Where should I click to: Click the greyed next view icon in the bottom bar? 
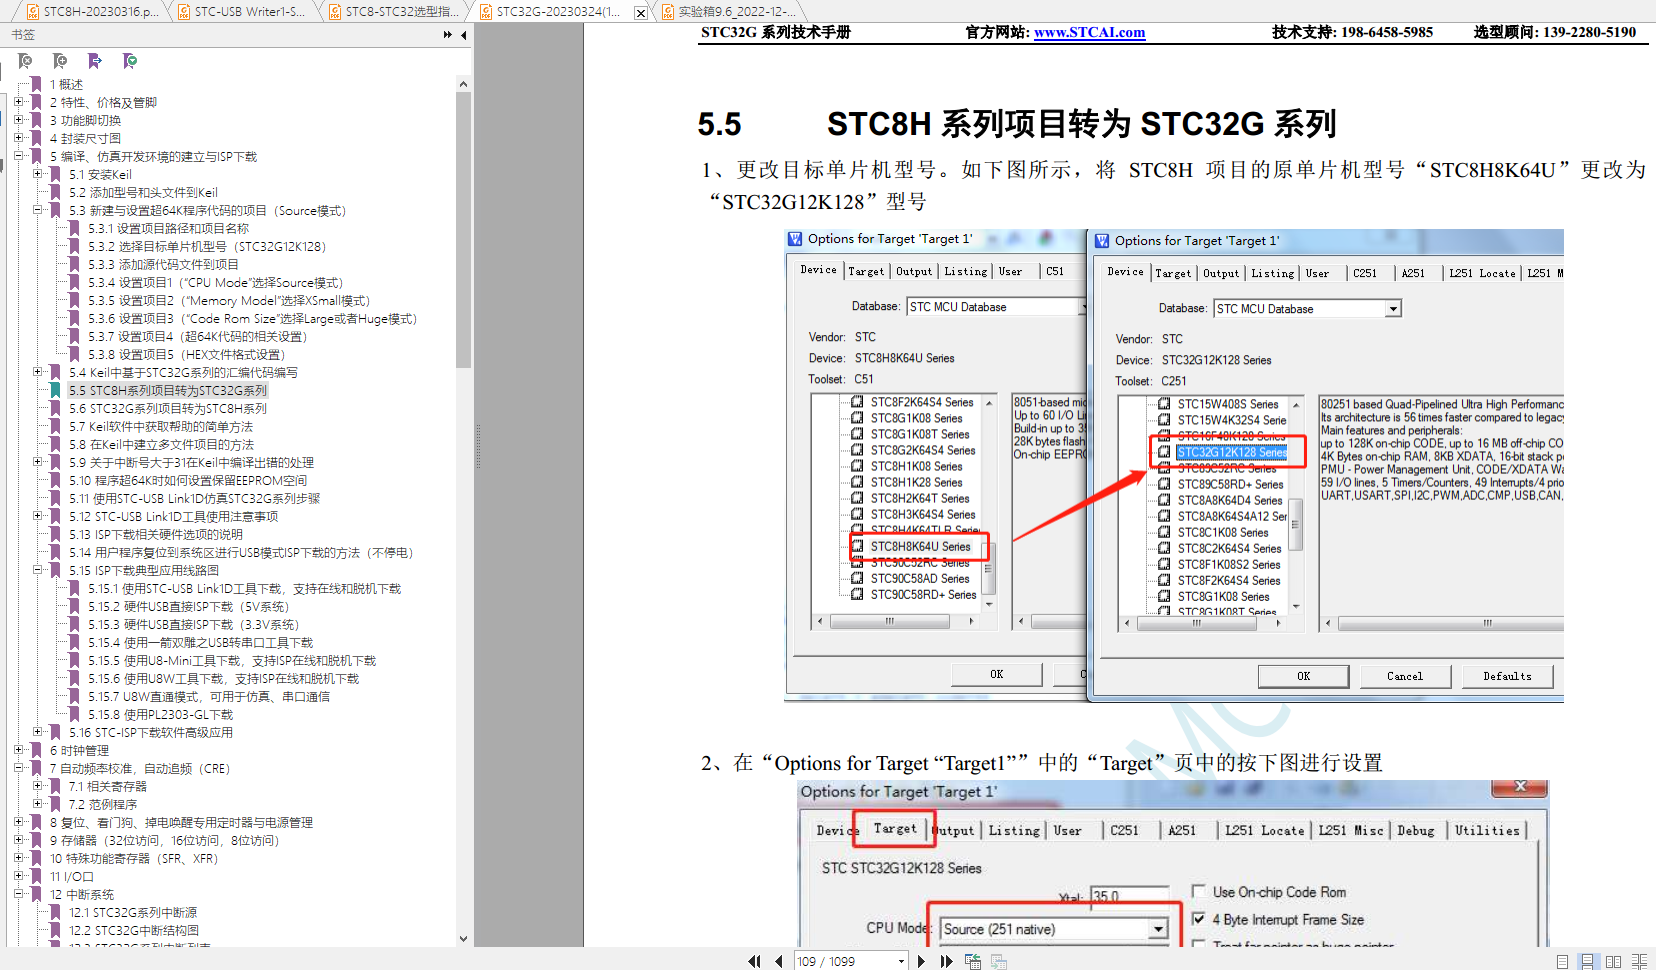click(998, 961)
